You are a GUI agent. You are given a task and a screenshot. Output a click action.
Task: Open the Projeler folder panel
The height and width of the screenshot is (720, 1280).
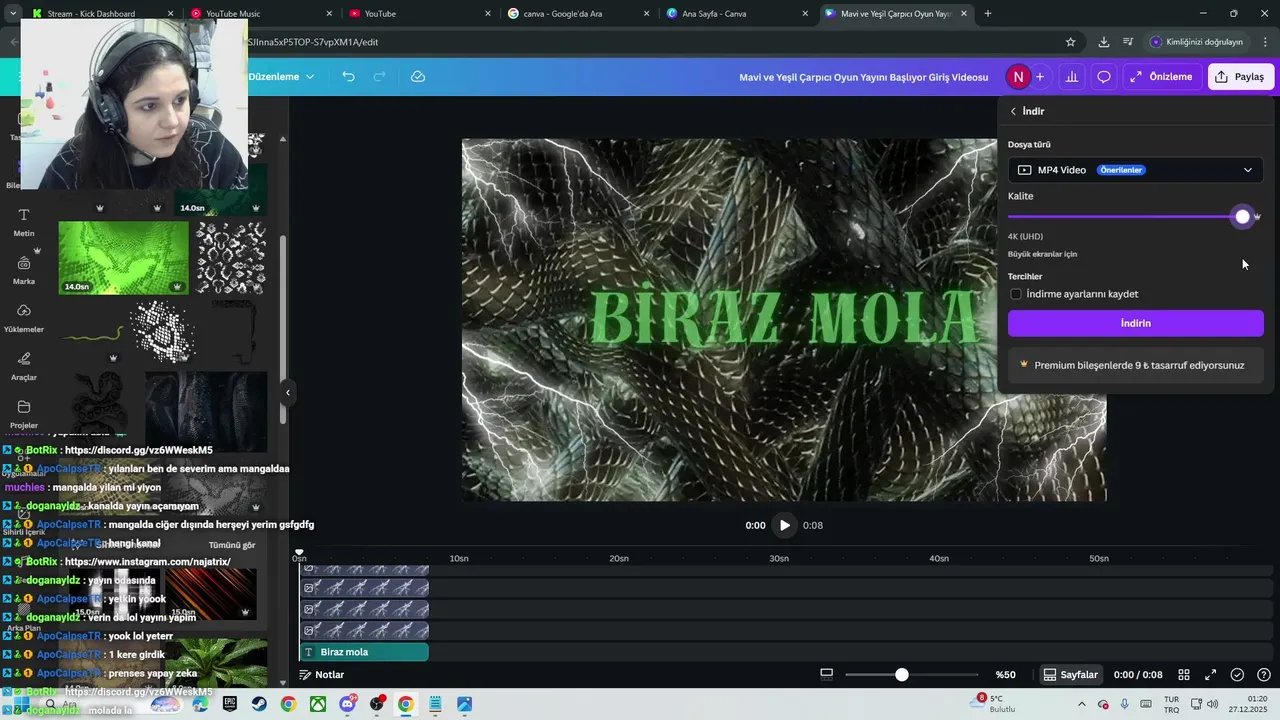tap(24, 414)
